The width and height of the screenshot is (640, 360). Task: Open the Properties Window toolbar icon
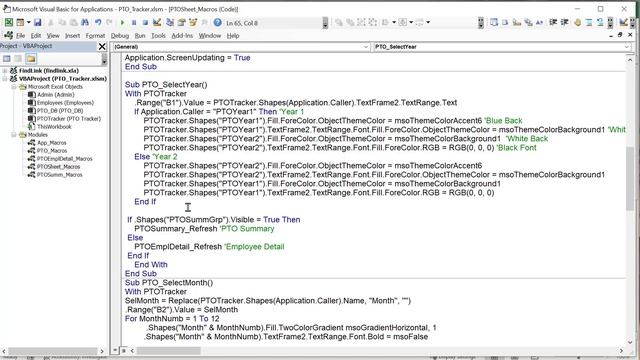point(181,22)
